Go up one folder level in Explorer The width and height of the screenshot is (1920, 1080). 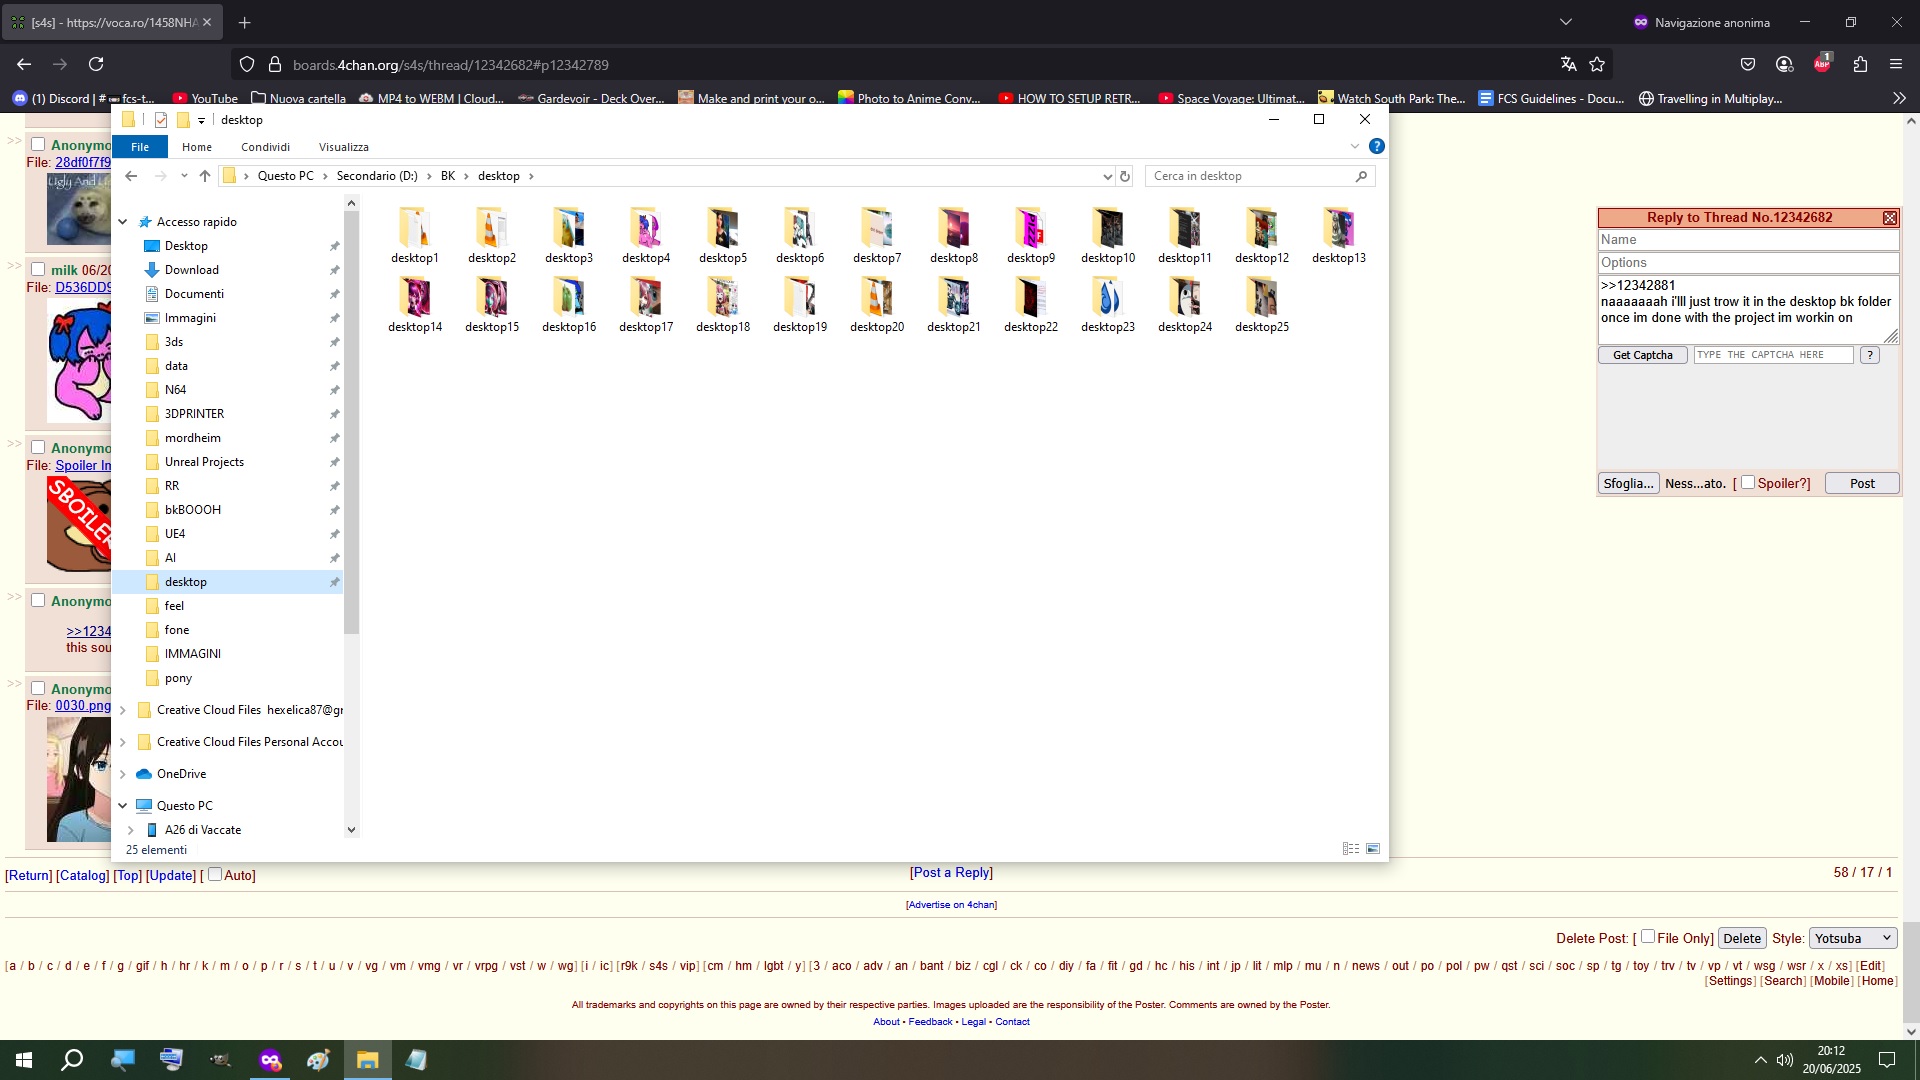(205, 176)
